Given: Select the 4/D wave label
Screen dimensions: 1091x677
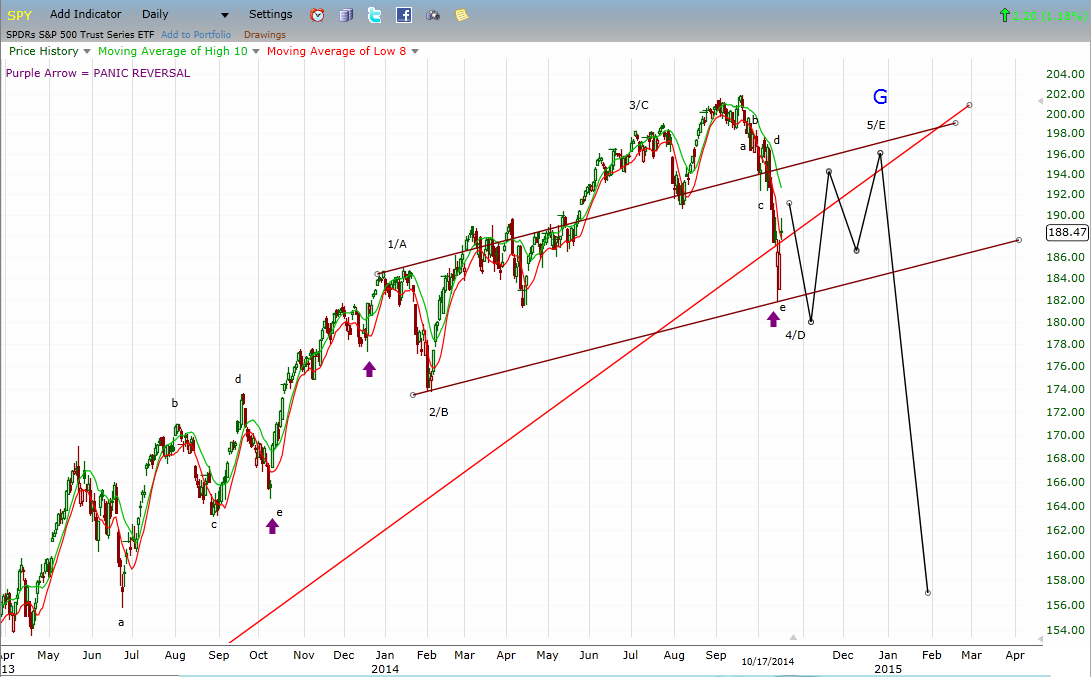Looking at the screenshot, I should [x=795, y=335].
